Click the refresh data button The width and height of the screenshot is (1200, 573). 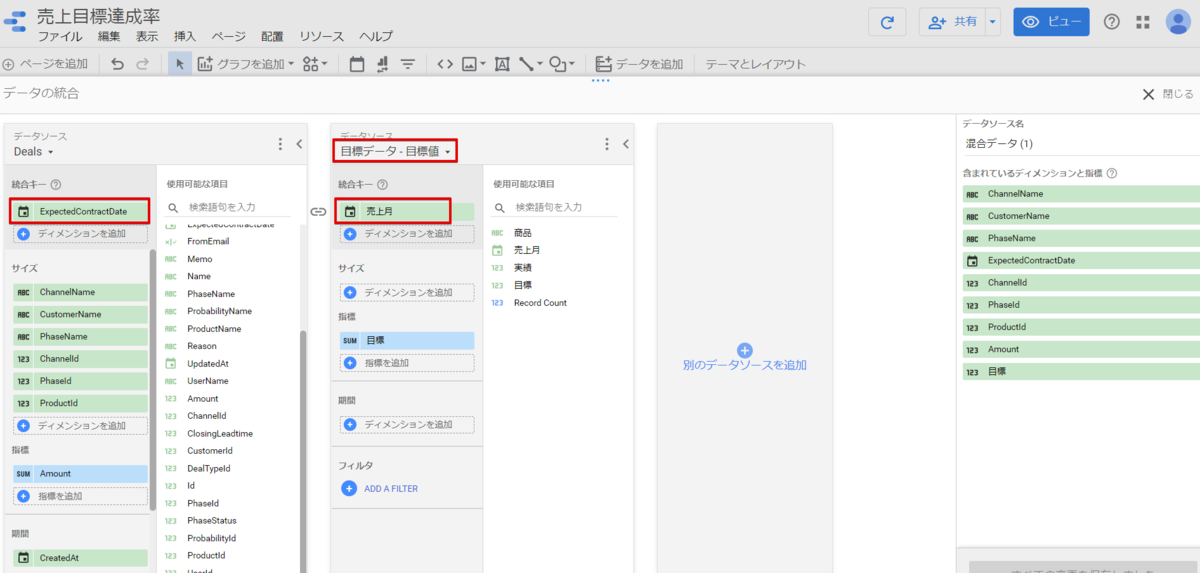pos(887,22)
